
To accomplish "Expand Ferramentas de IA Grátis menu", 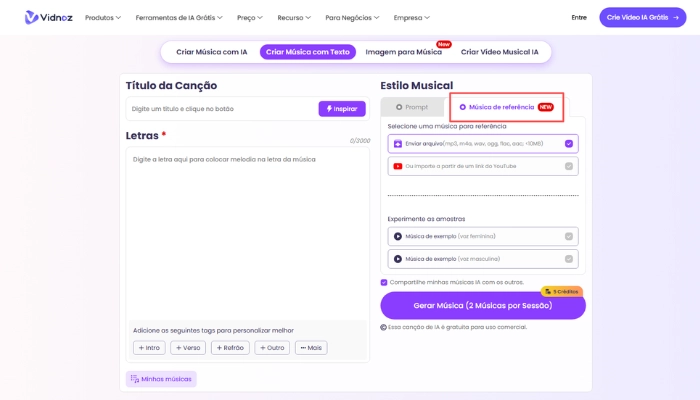I will 179,18.
